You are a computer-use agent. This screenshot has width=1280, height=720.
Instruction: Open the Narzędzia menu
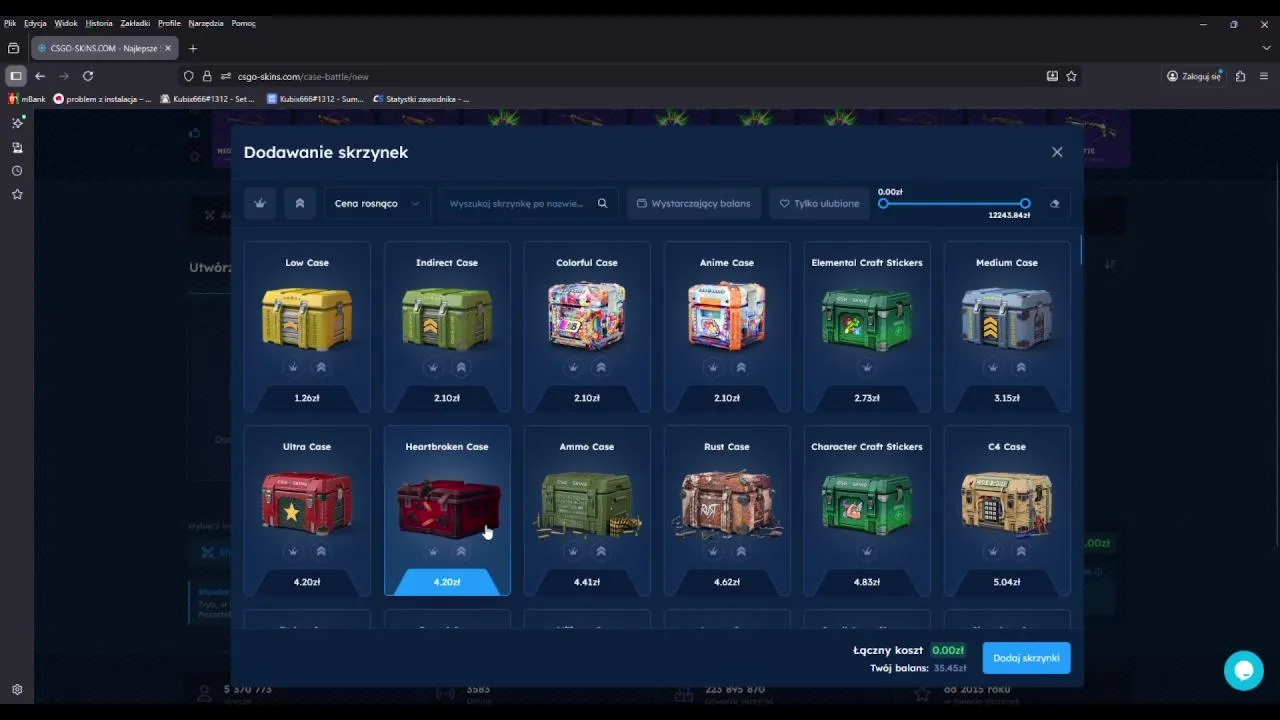[206, 23]
